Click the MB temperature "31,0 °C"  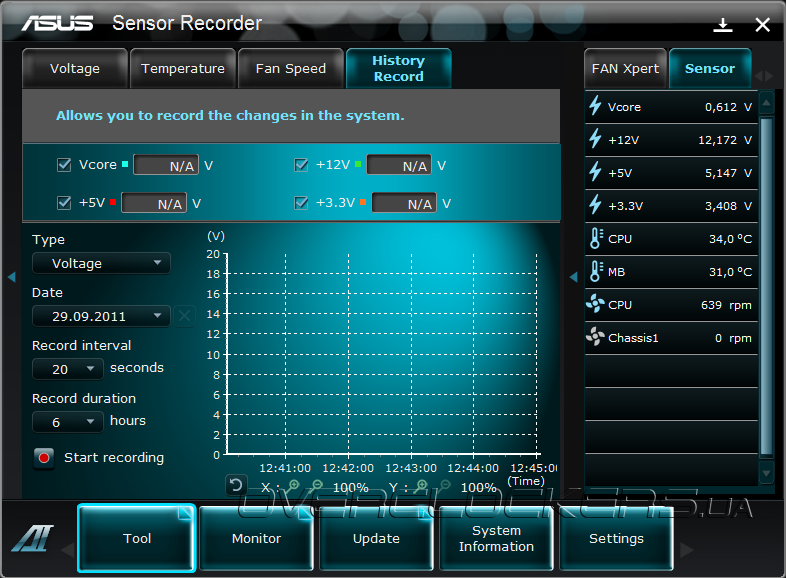point(730,272)
